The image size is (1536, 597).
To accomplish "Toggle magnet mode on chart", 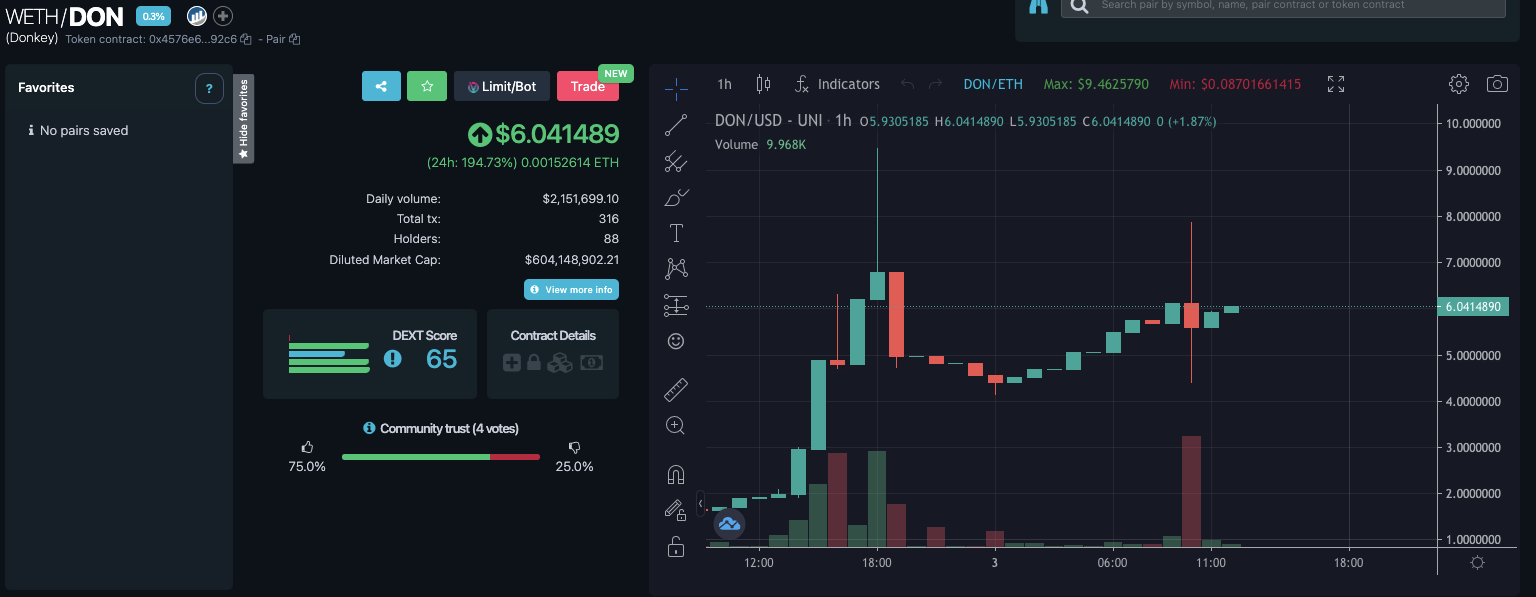I will (676, 474).
